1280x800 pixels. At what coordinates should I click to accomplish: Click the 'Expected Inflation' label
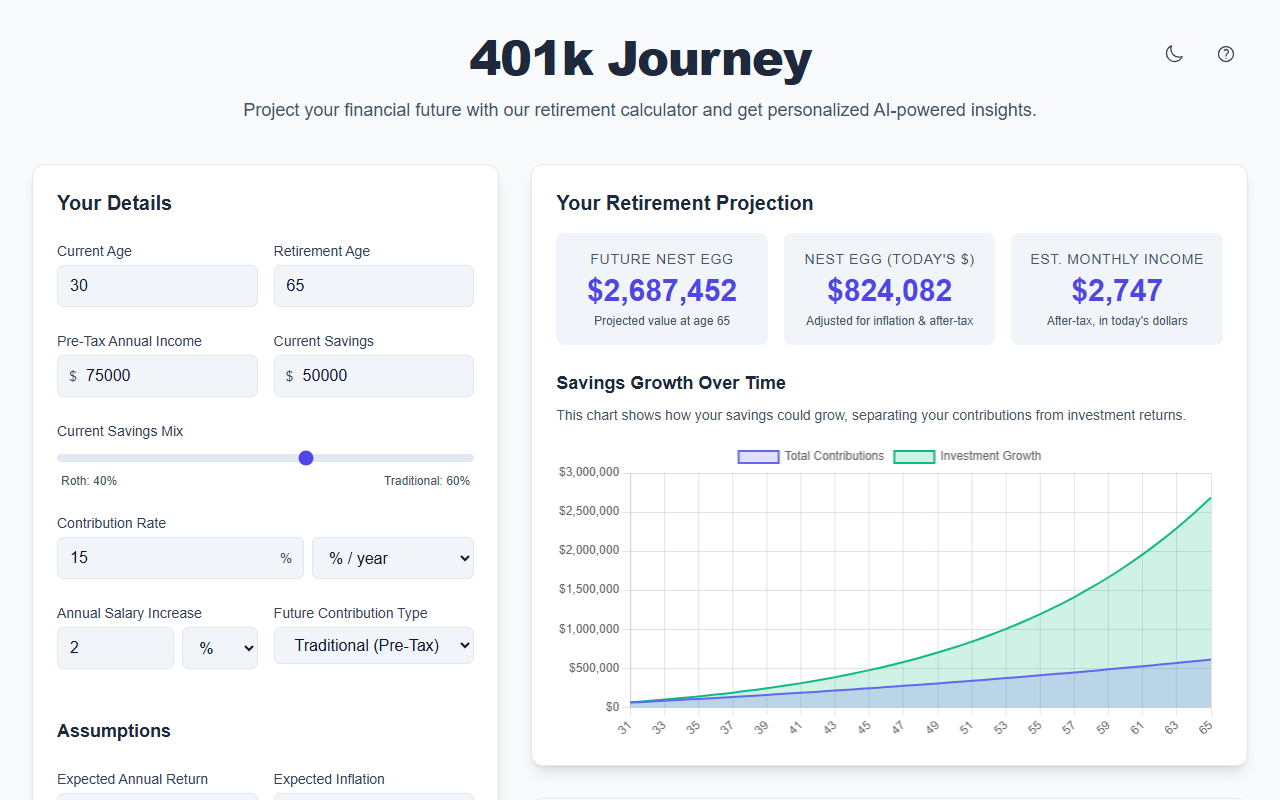329,779
